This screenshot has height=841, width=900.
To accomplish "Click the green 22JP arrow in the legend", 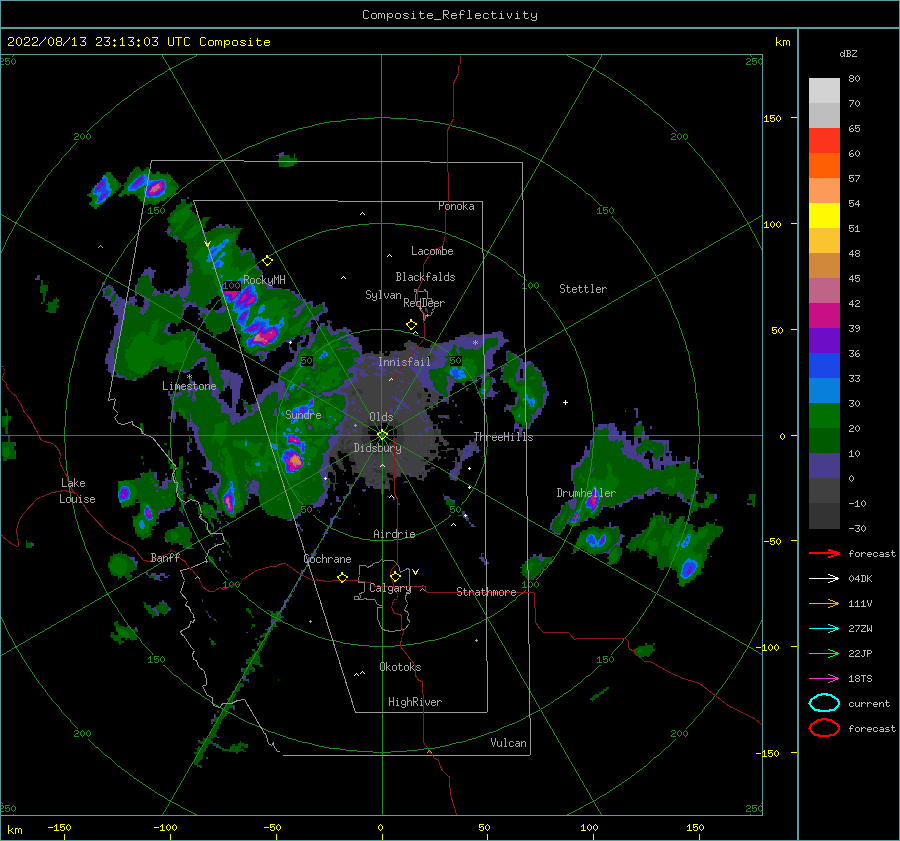I will click(x=824, y=653).
